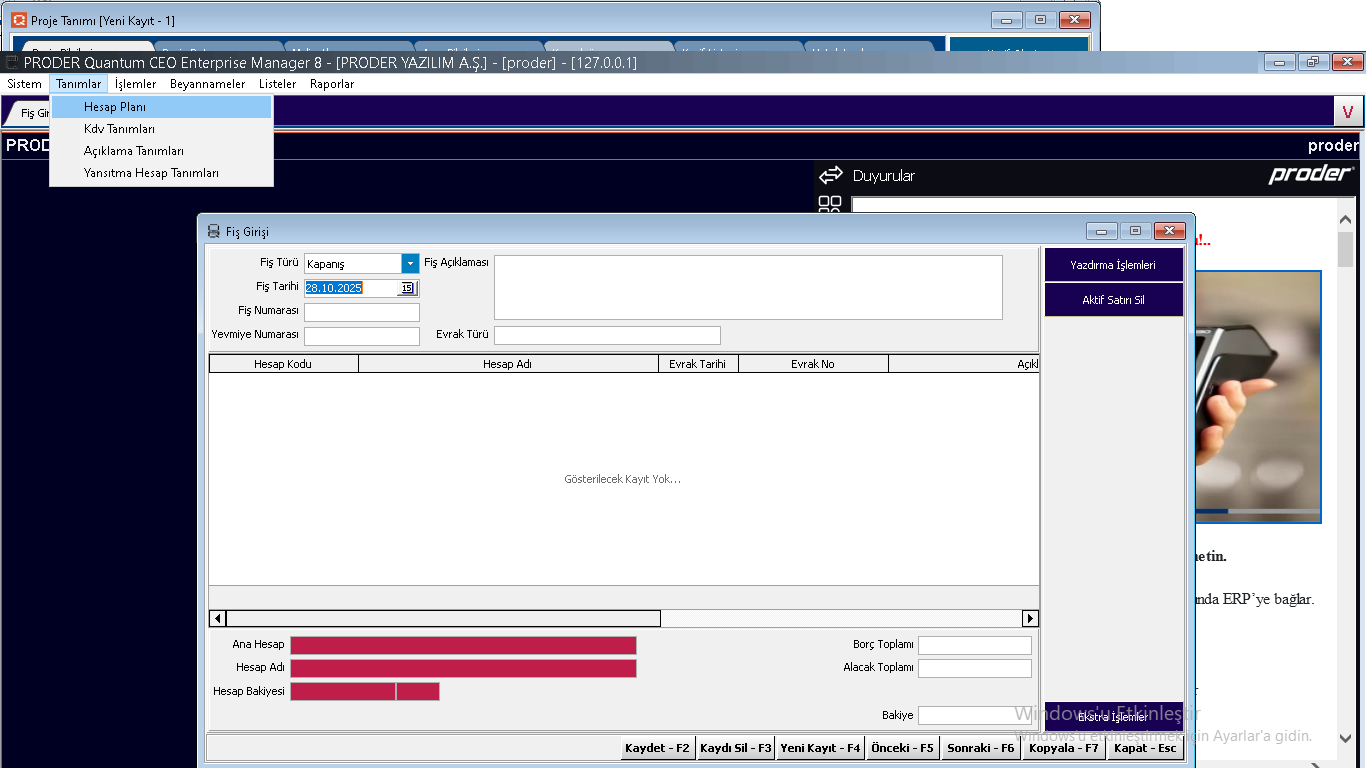Click the Duyurular arrows icon

coord(831,176)
